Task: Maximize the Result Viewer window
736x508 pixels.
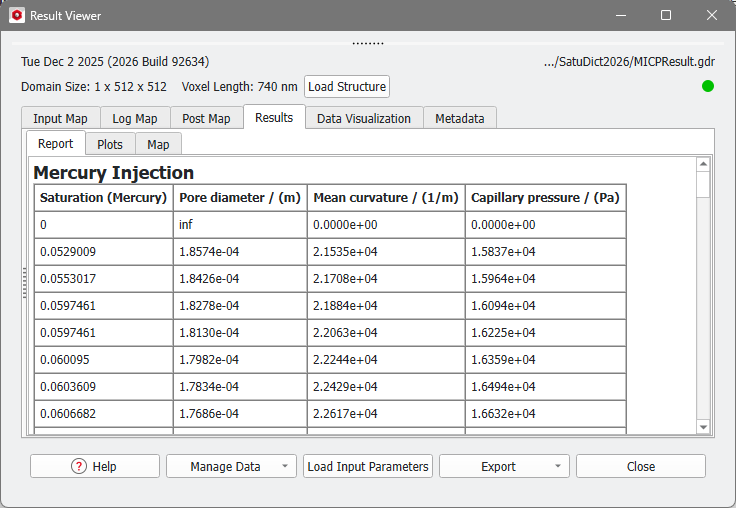Action: pyautogui.click(x=666, y=16)
